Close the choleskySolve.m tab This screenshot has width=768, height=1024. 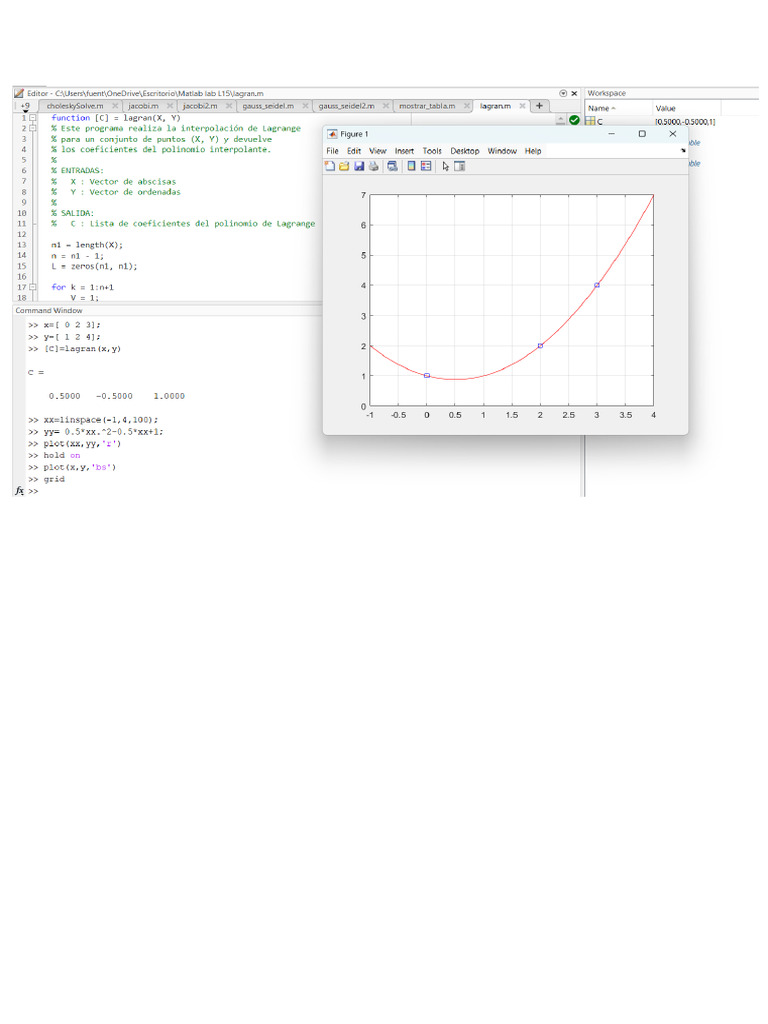point(115,105)
